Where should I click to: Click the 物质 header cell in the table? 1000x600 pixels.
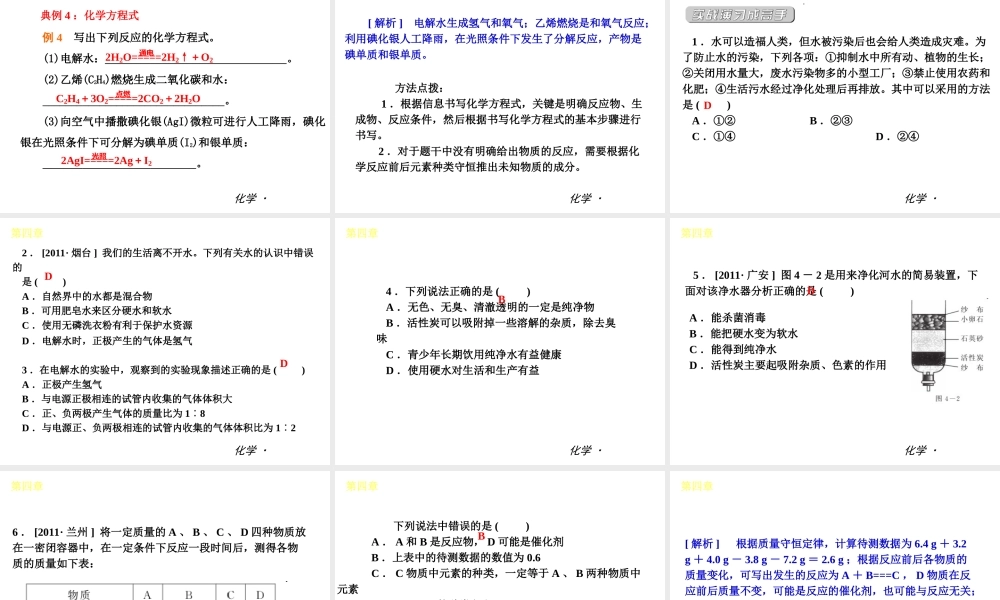click(x=80, y=594)
